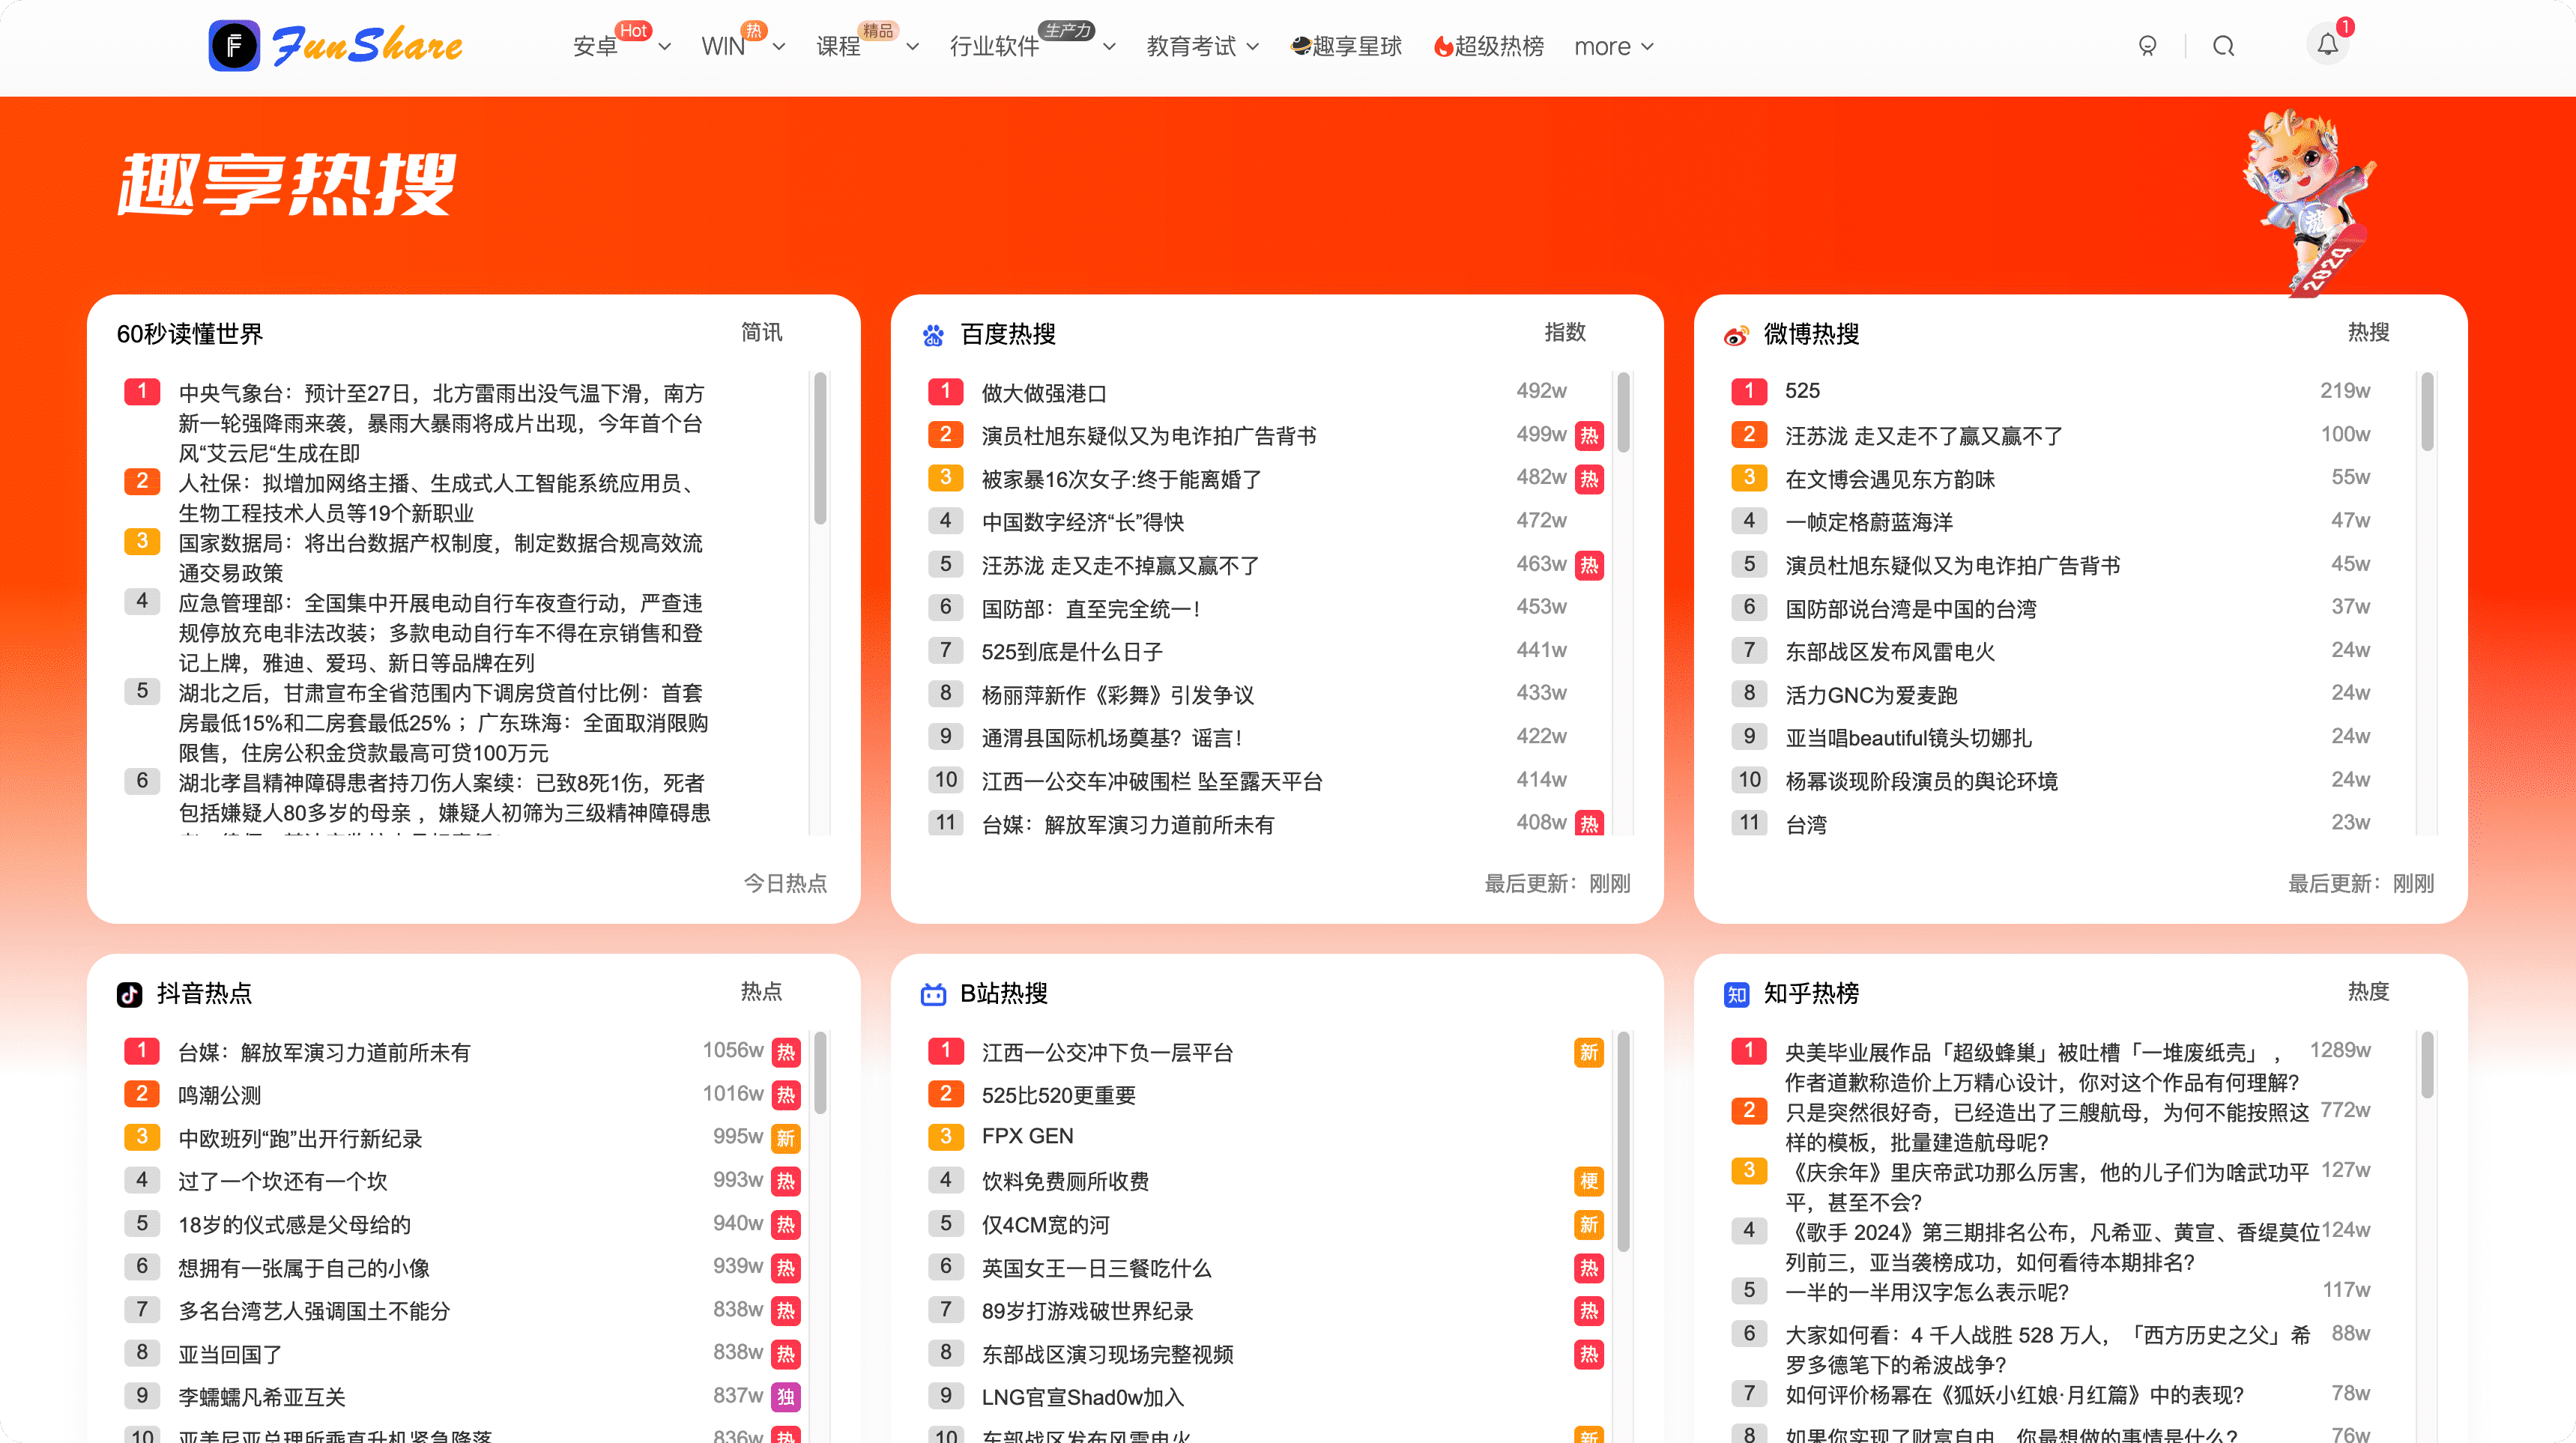
Task: Click the Bilibili TV icon
Action: [x=933, y=994]
